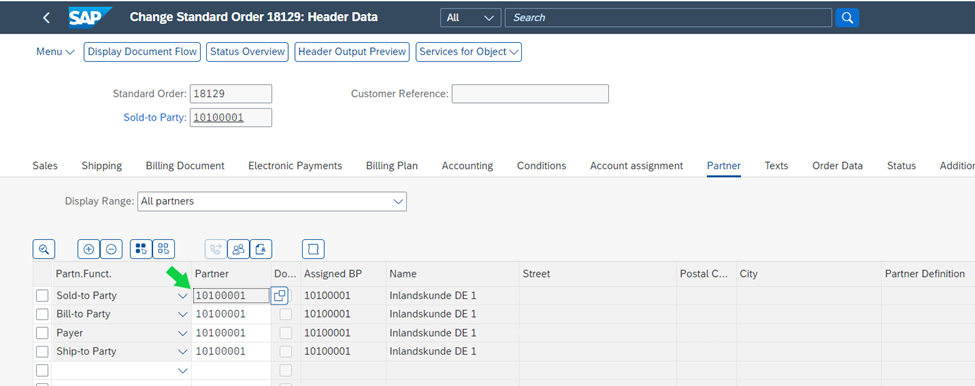Click the plus insert row icon
The height and width of the screenshot is (386, 975).
[88, 249]
